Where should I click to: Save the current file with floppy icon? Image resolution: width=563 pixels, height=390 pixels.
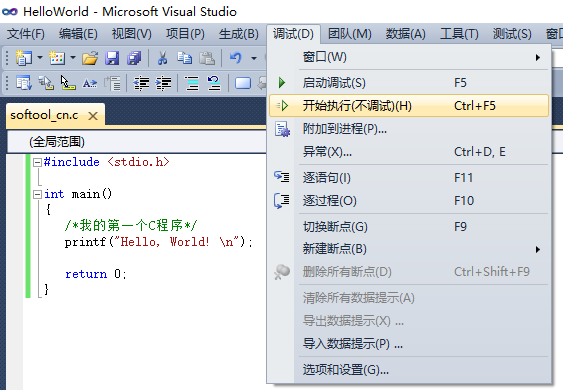coord(112,58)
